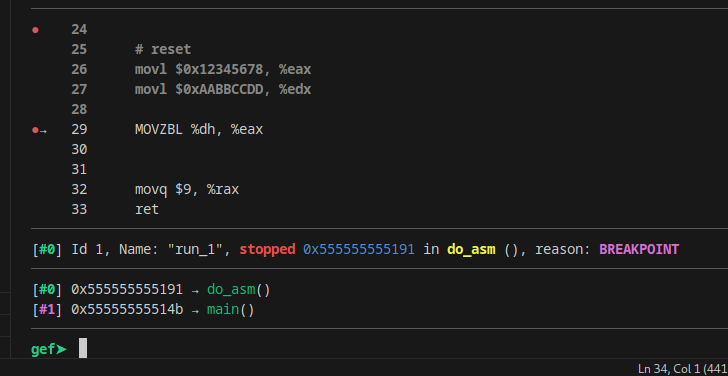728x376 pixels.
Task: Click the [#1] frame index label
Action: coord(47,310)
